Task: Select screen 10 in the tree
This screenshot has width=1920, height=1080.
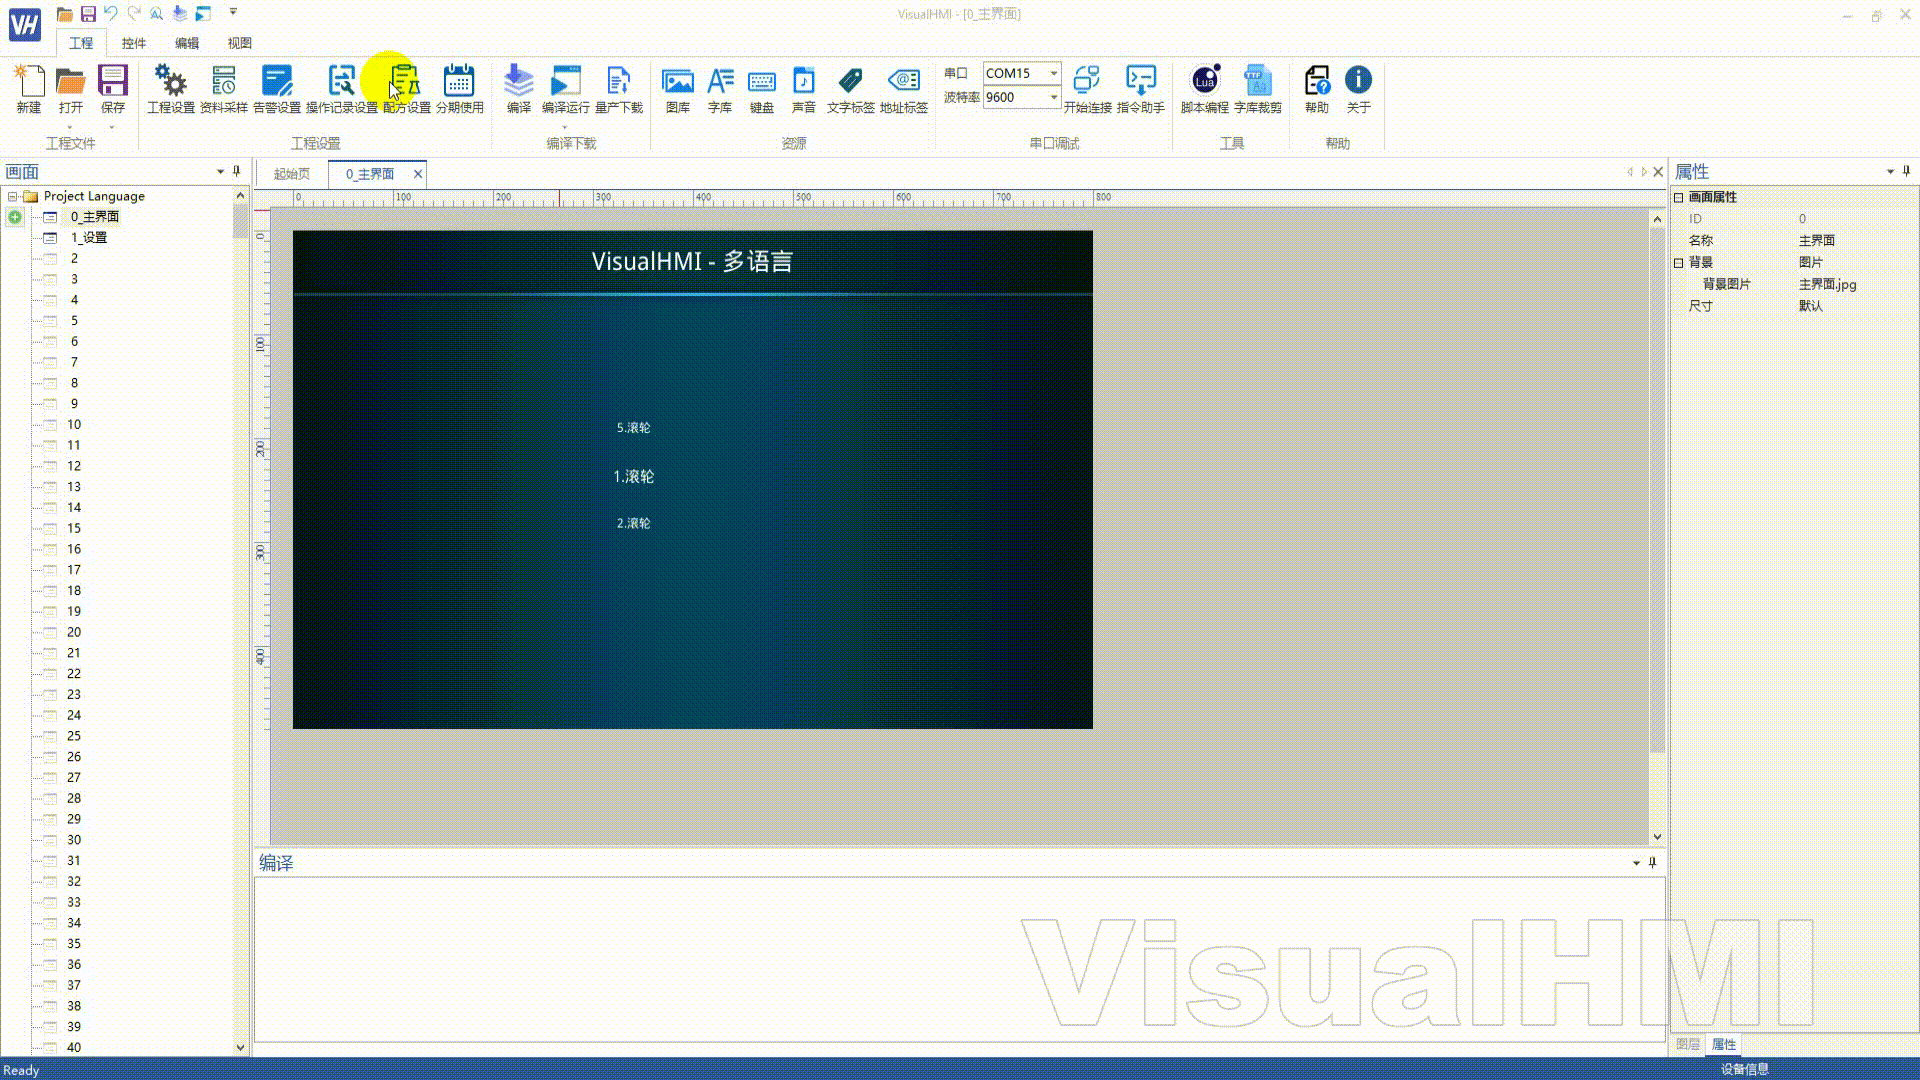Action: click(x=74, y=425)
